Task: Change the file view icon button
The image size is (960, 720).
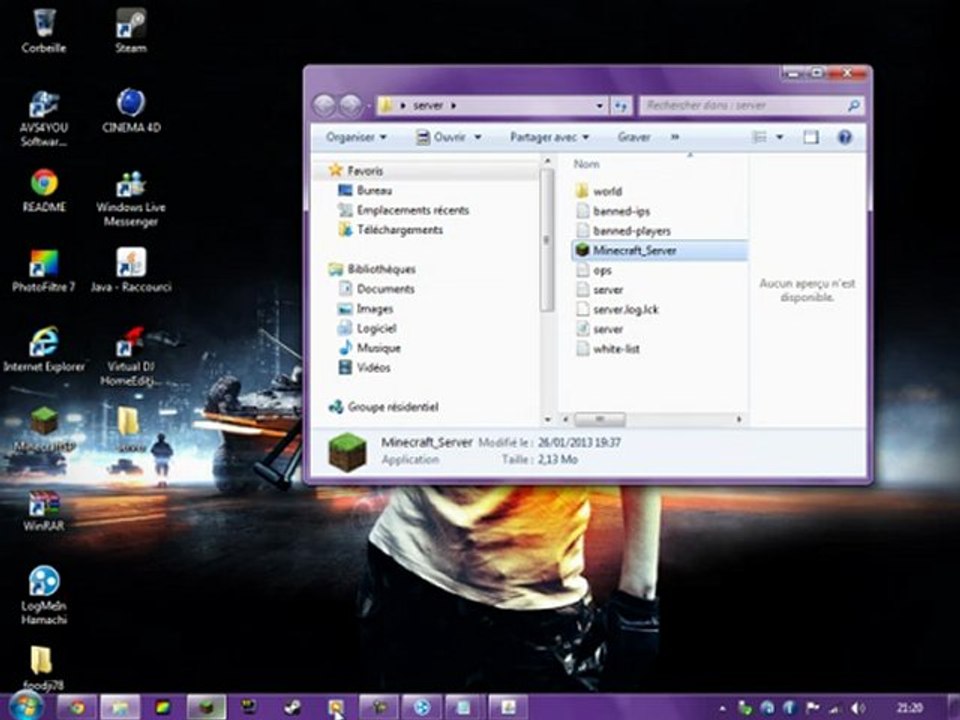Action: click(x=759, y=137)
